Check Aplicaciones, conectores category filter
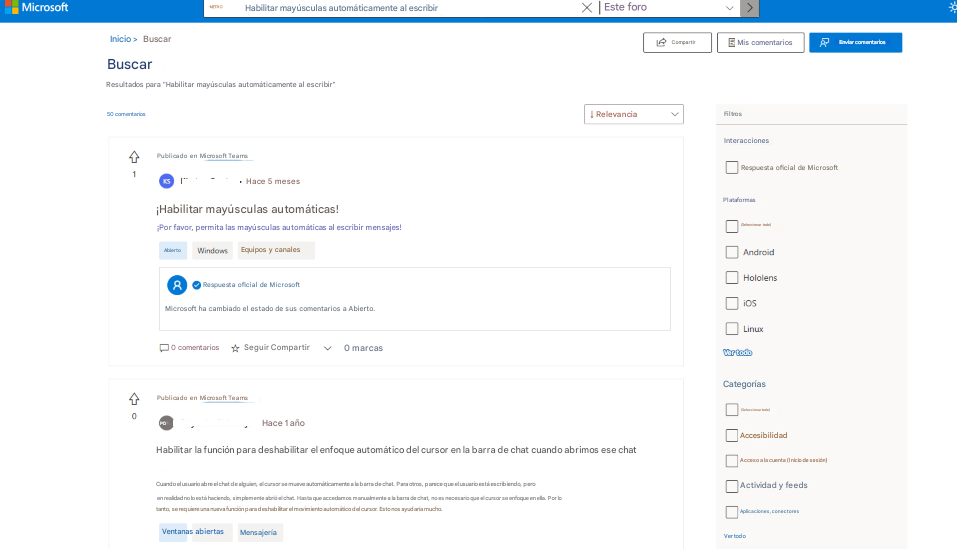 [732, 512]
